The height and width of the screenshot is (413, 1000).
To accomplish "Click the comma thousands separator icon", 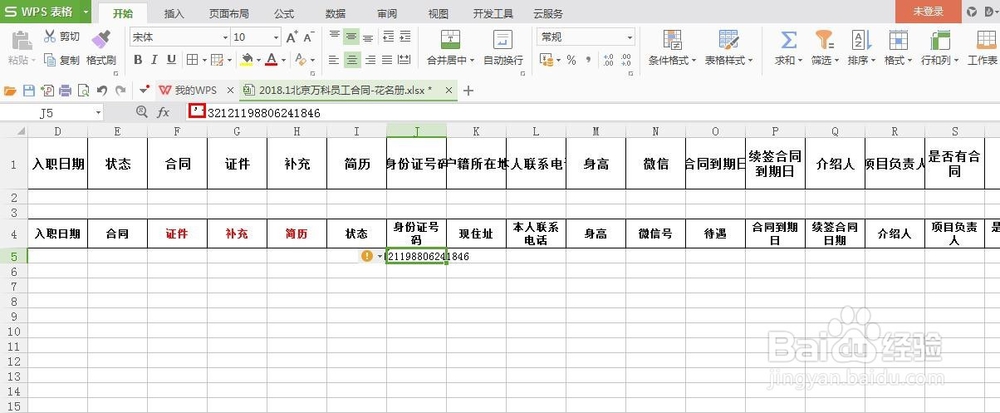I will coord(589,60).
